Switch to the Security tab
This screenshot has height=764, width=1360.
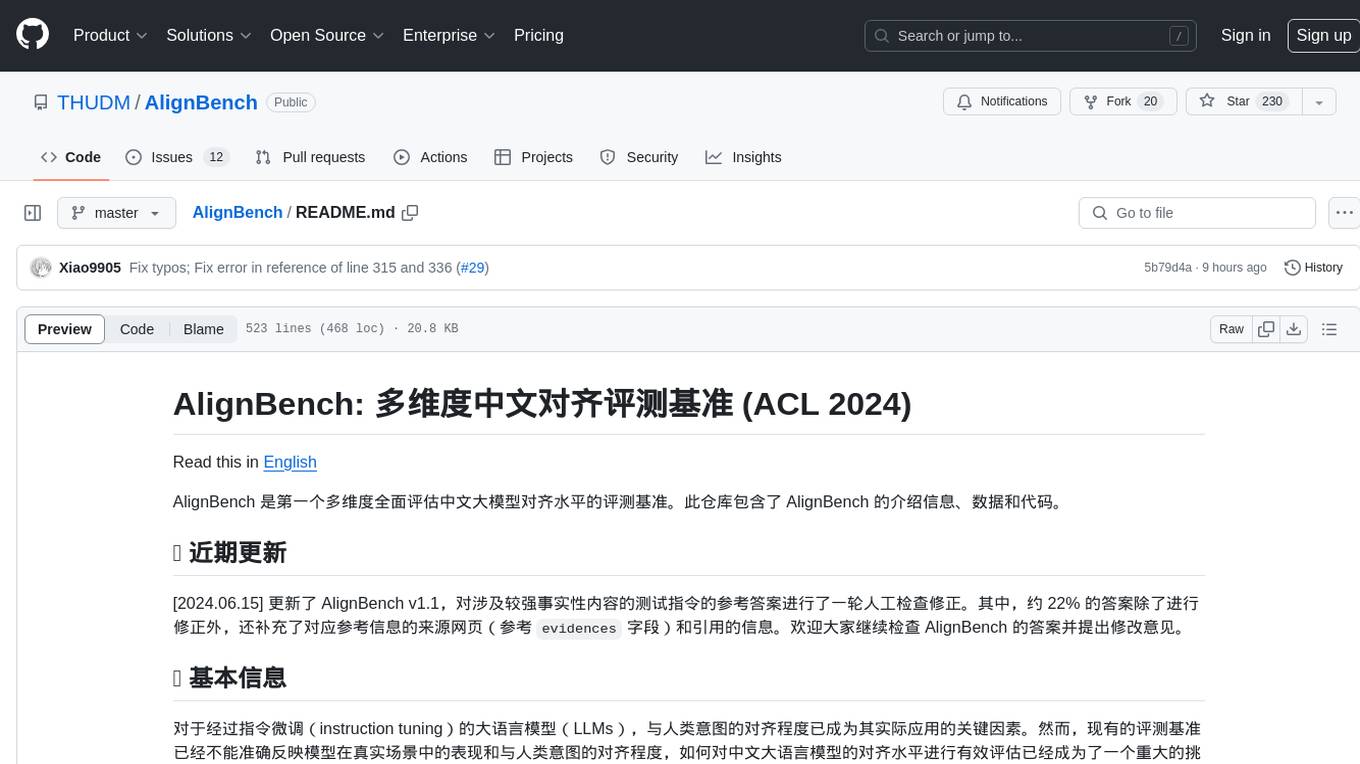(x=639, y=157)
